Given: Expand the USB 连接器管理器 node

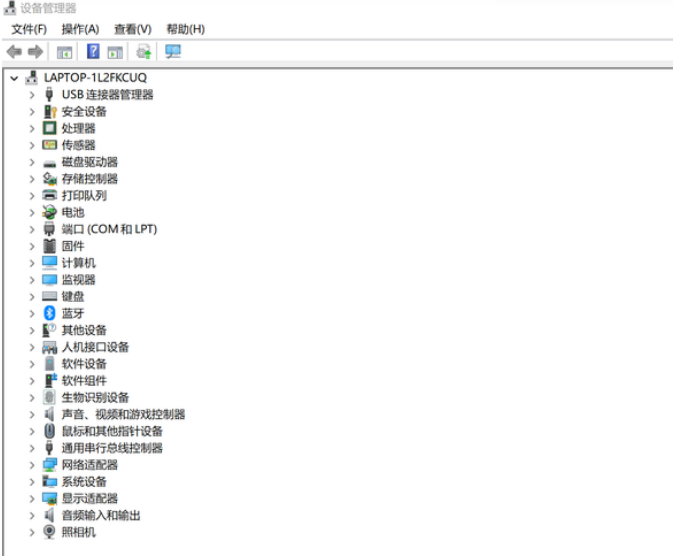Looking at the screenshot, I should (32, 95).
